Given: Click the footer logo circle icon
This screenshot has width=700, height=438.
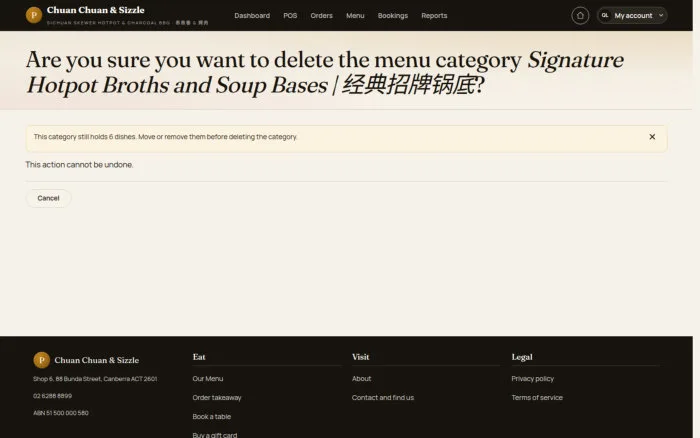Looking at the screenshot, I should [x=42, y=360].
